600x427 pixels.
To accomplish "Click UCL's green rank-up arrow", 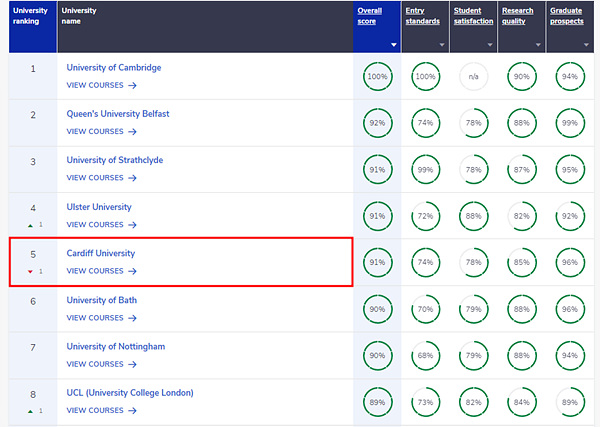I will 30,412.
